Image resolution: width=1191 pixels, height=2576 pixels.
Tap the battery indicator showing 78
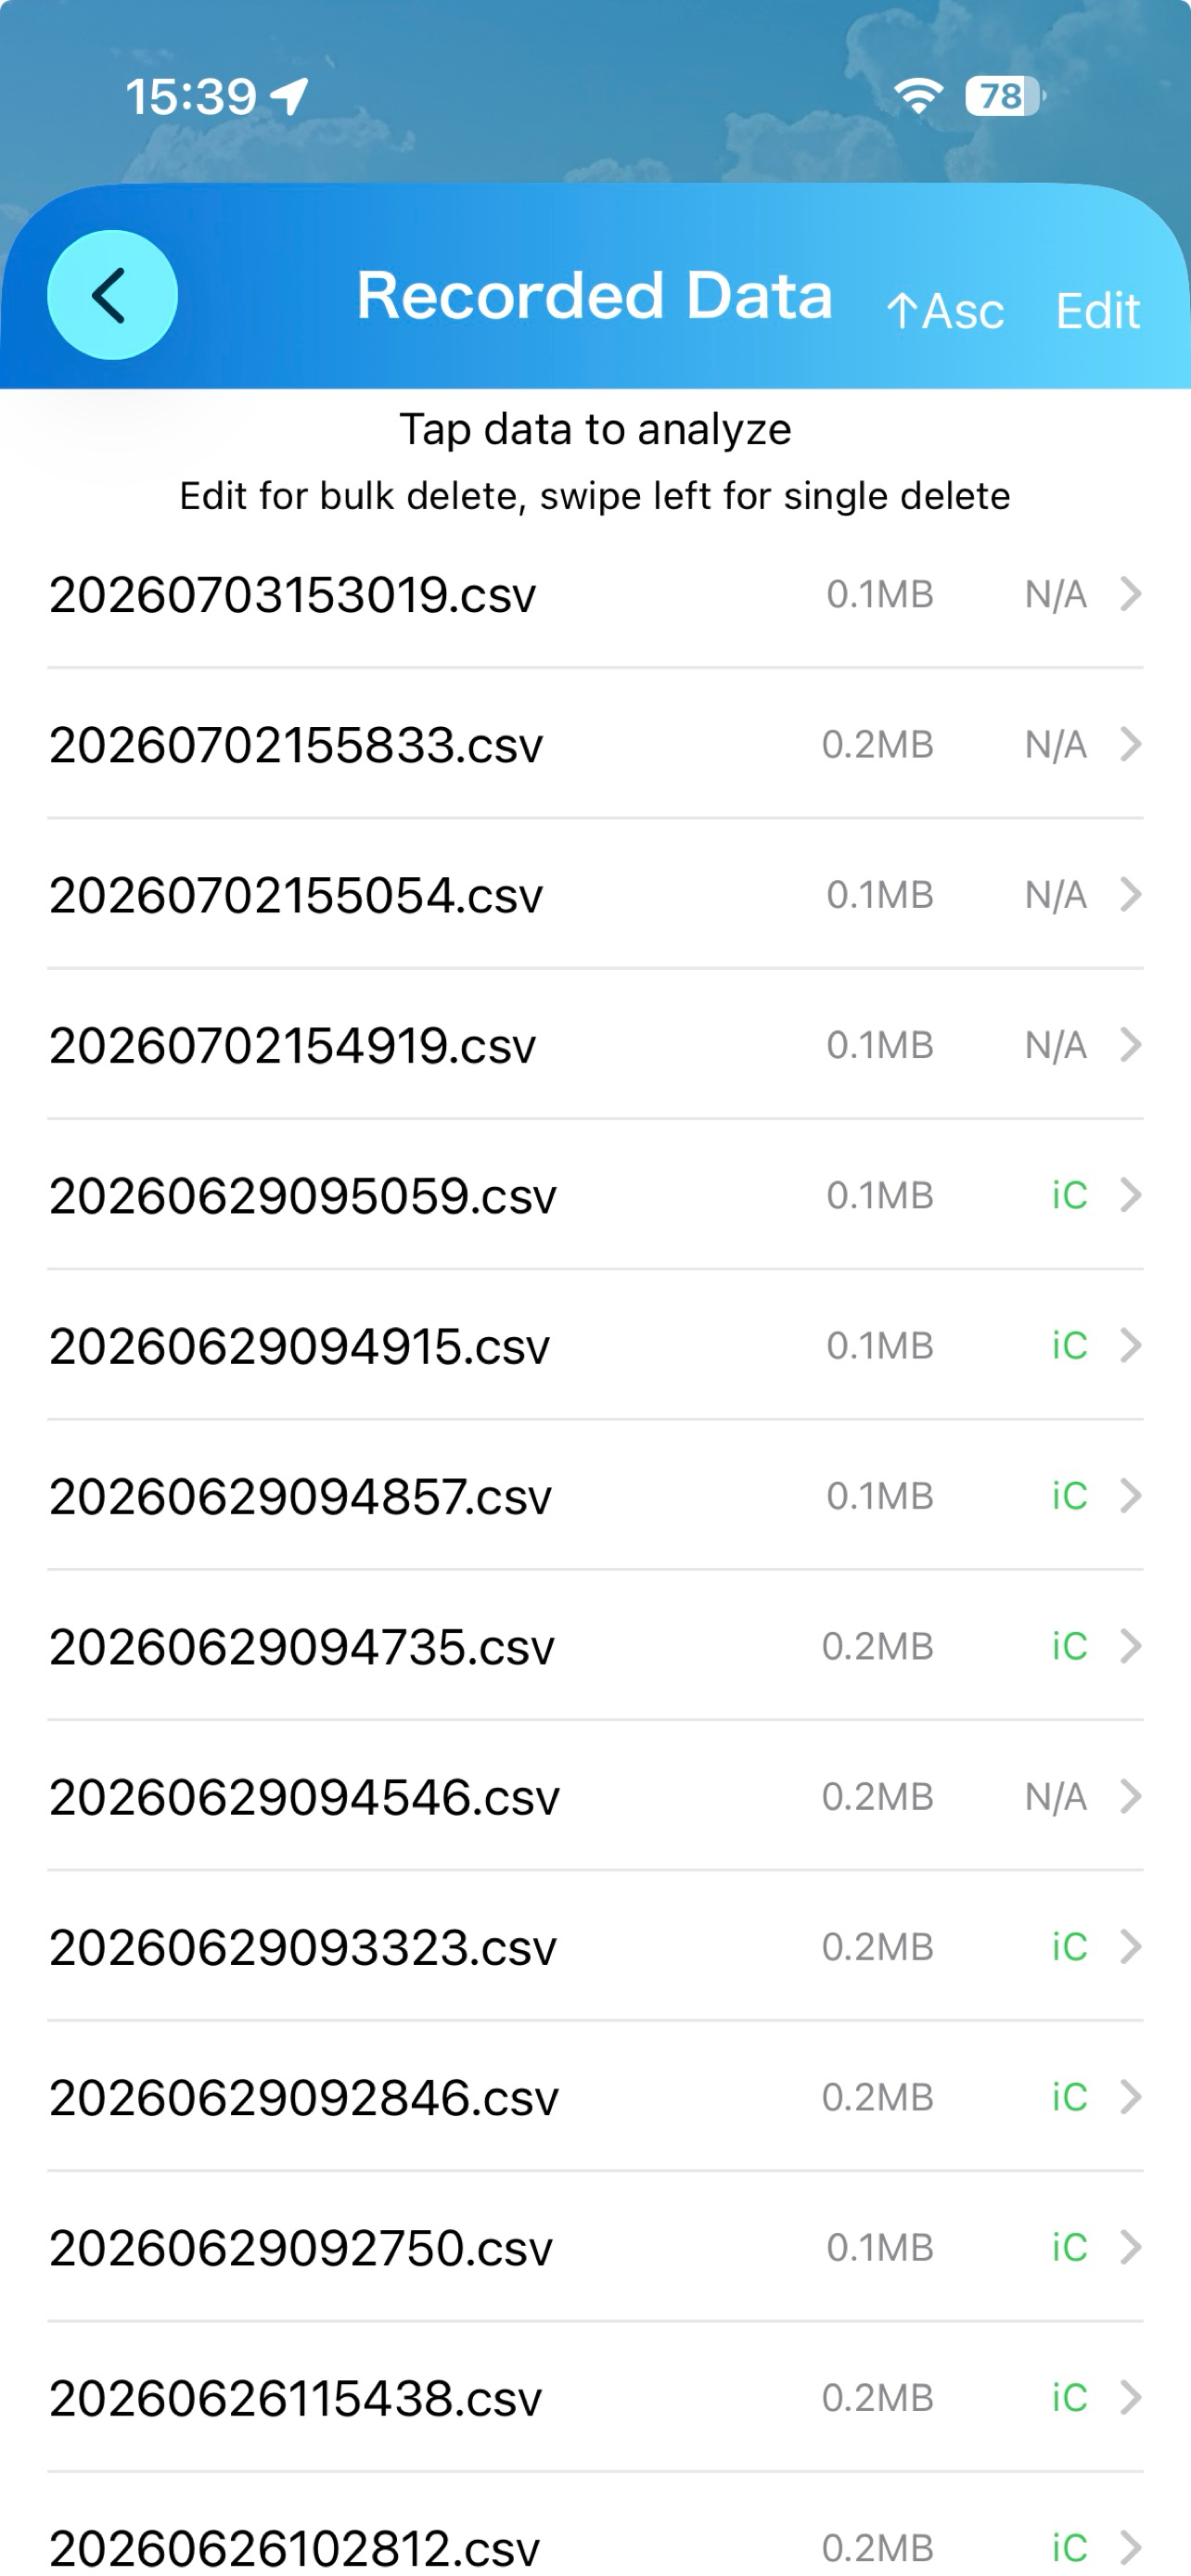pyautogui.click(x=1003, y=96)
